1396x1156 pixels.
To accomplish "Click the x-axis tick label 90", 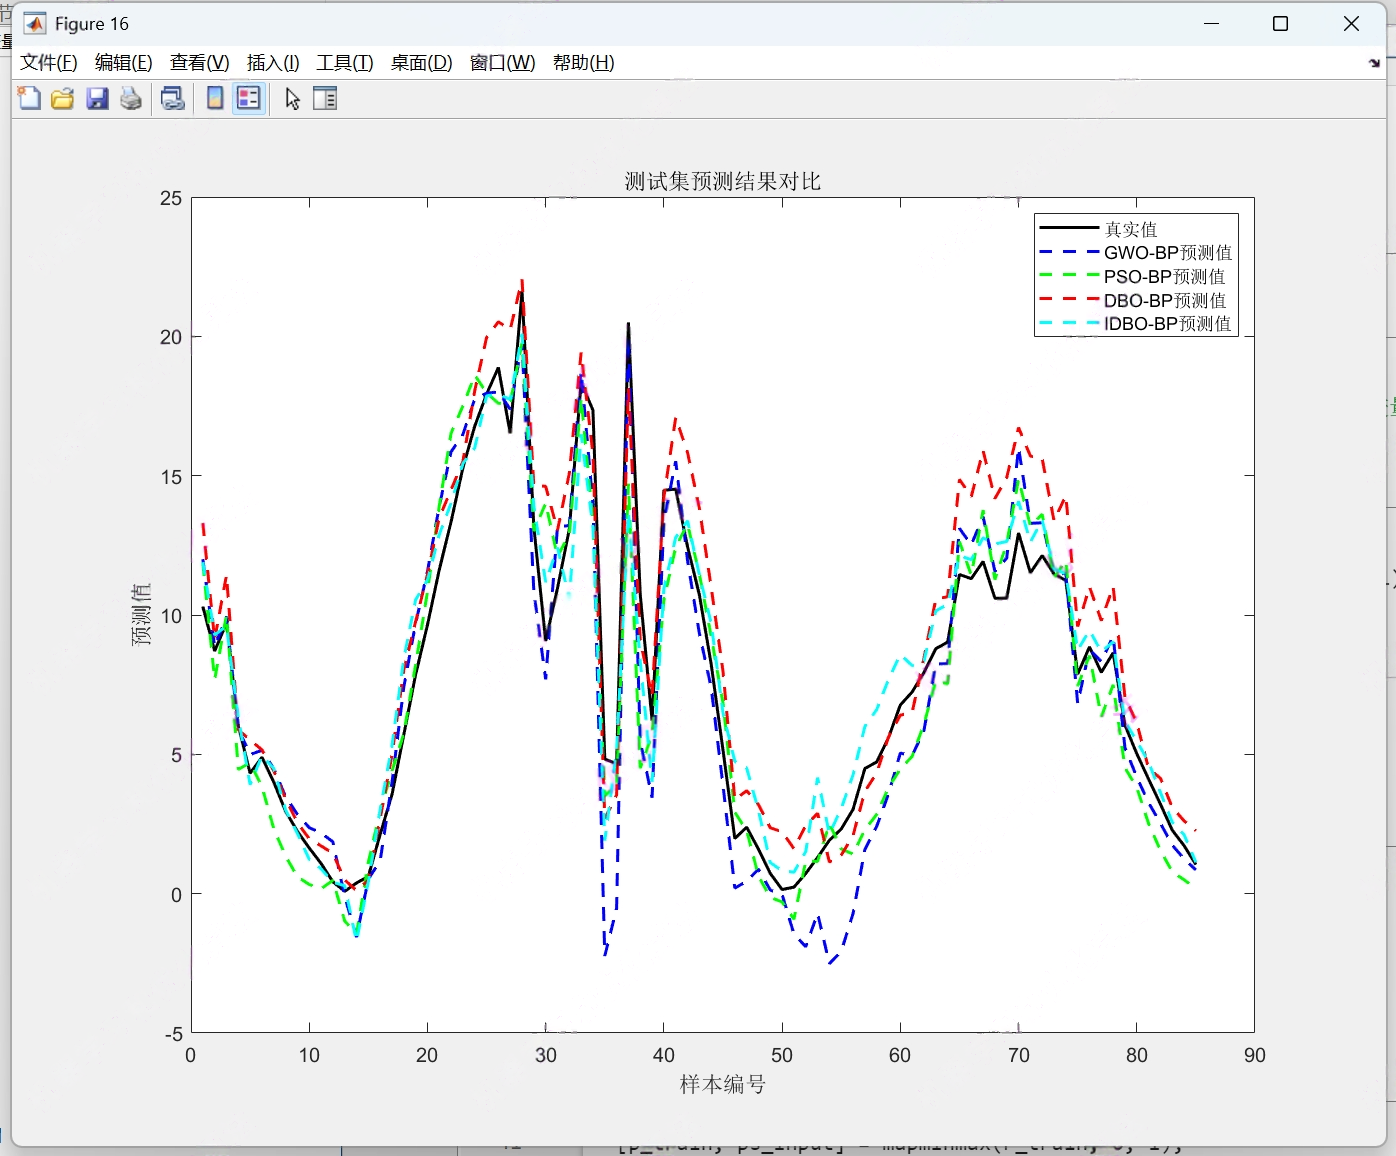I will click(x=1255, y=1055).
